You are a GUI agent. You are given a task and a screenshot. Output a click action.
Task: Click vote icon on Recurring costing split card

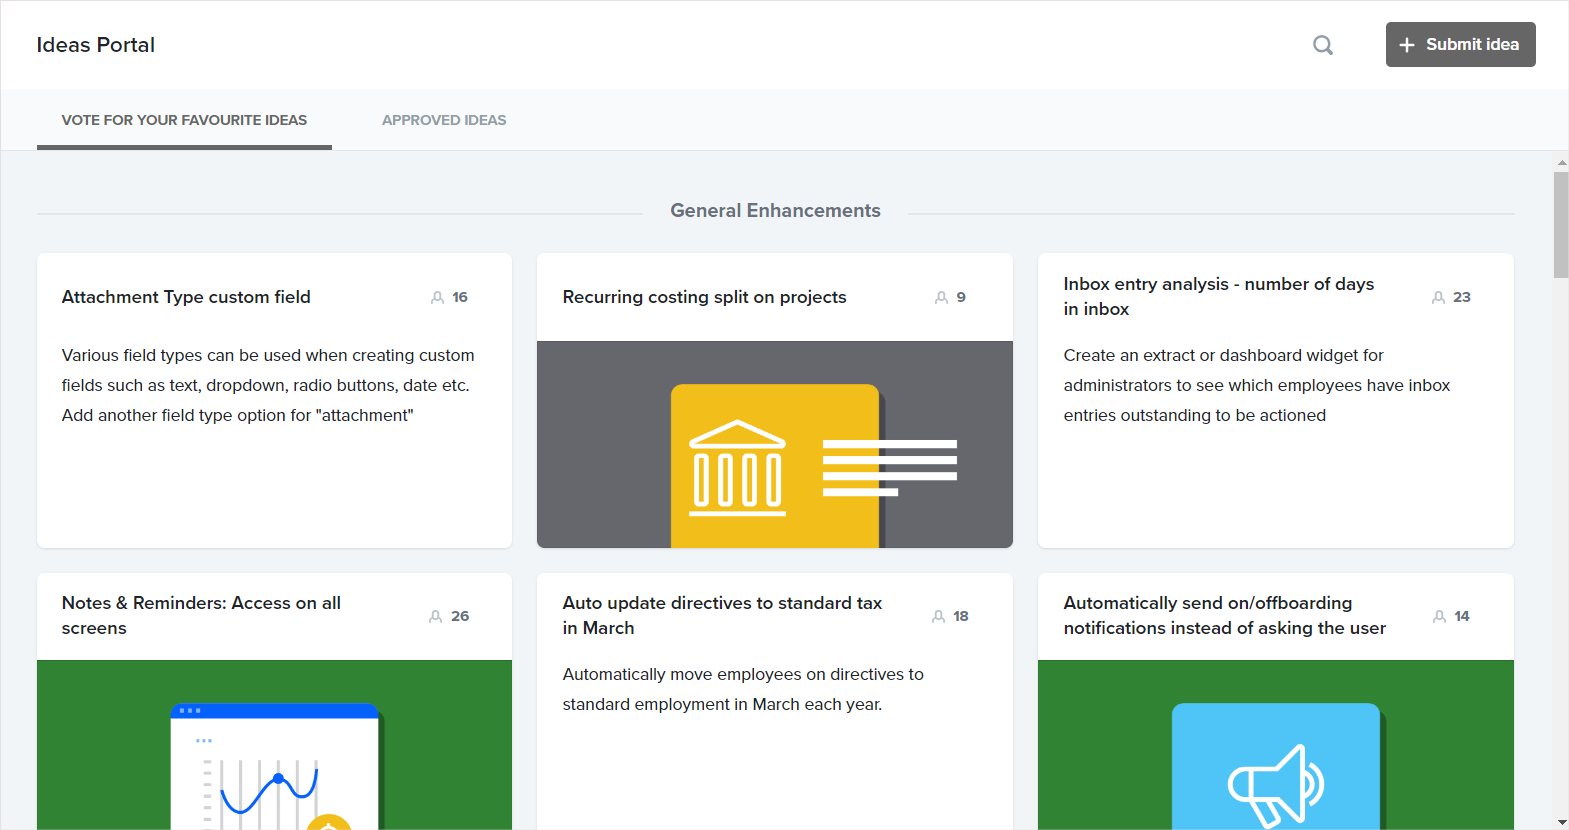[x=941, y=298]
